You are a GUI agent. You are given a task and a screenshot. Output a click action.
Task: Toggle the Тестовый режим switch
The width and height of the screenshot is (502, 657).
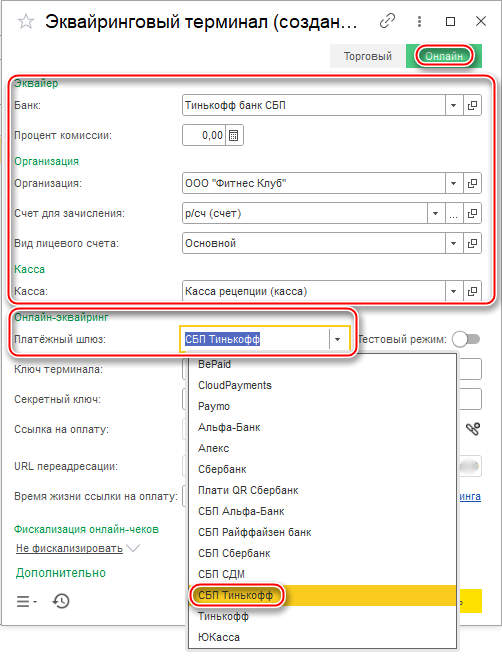(x=466, y=339)
